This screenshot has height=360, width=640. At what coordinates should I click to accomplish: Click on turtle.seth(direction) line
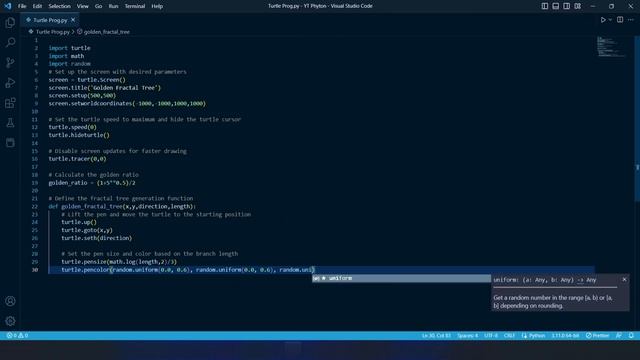[97, 238]
